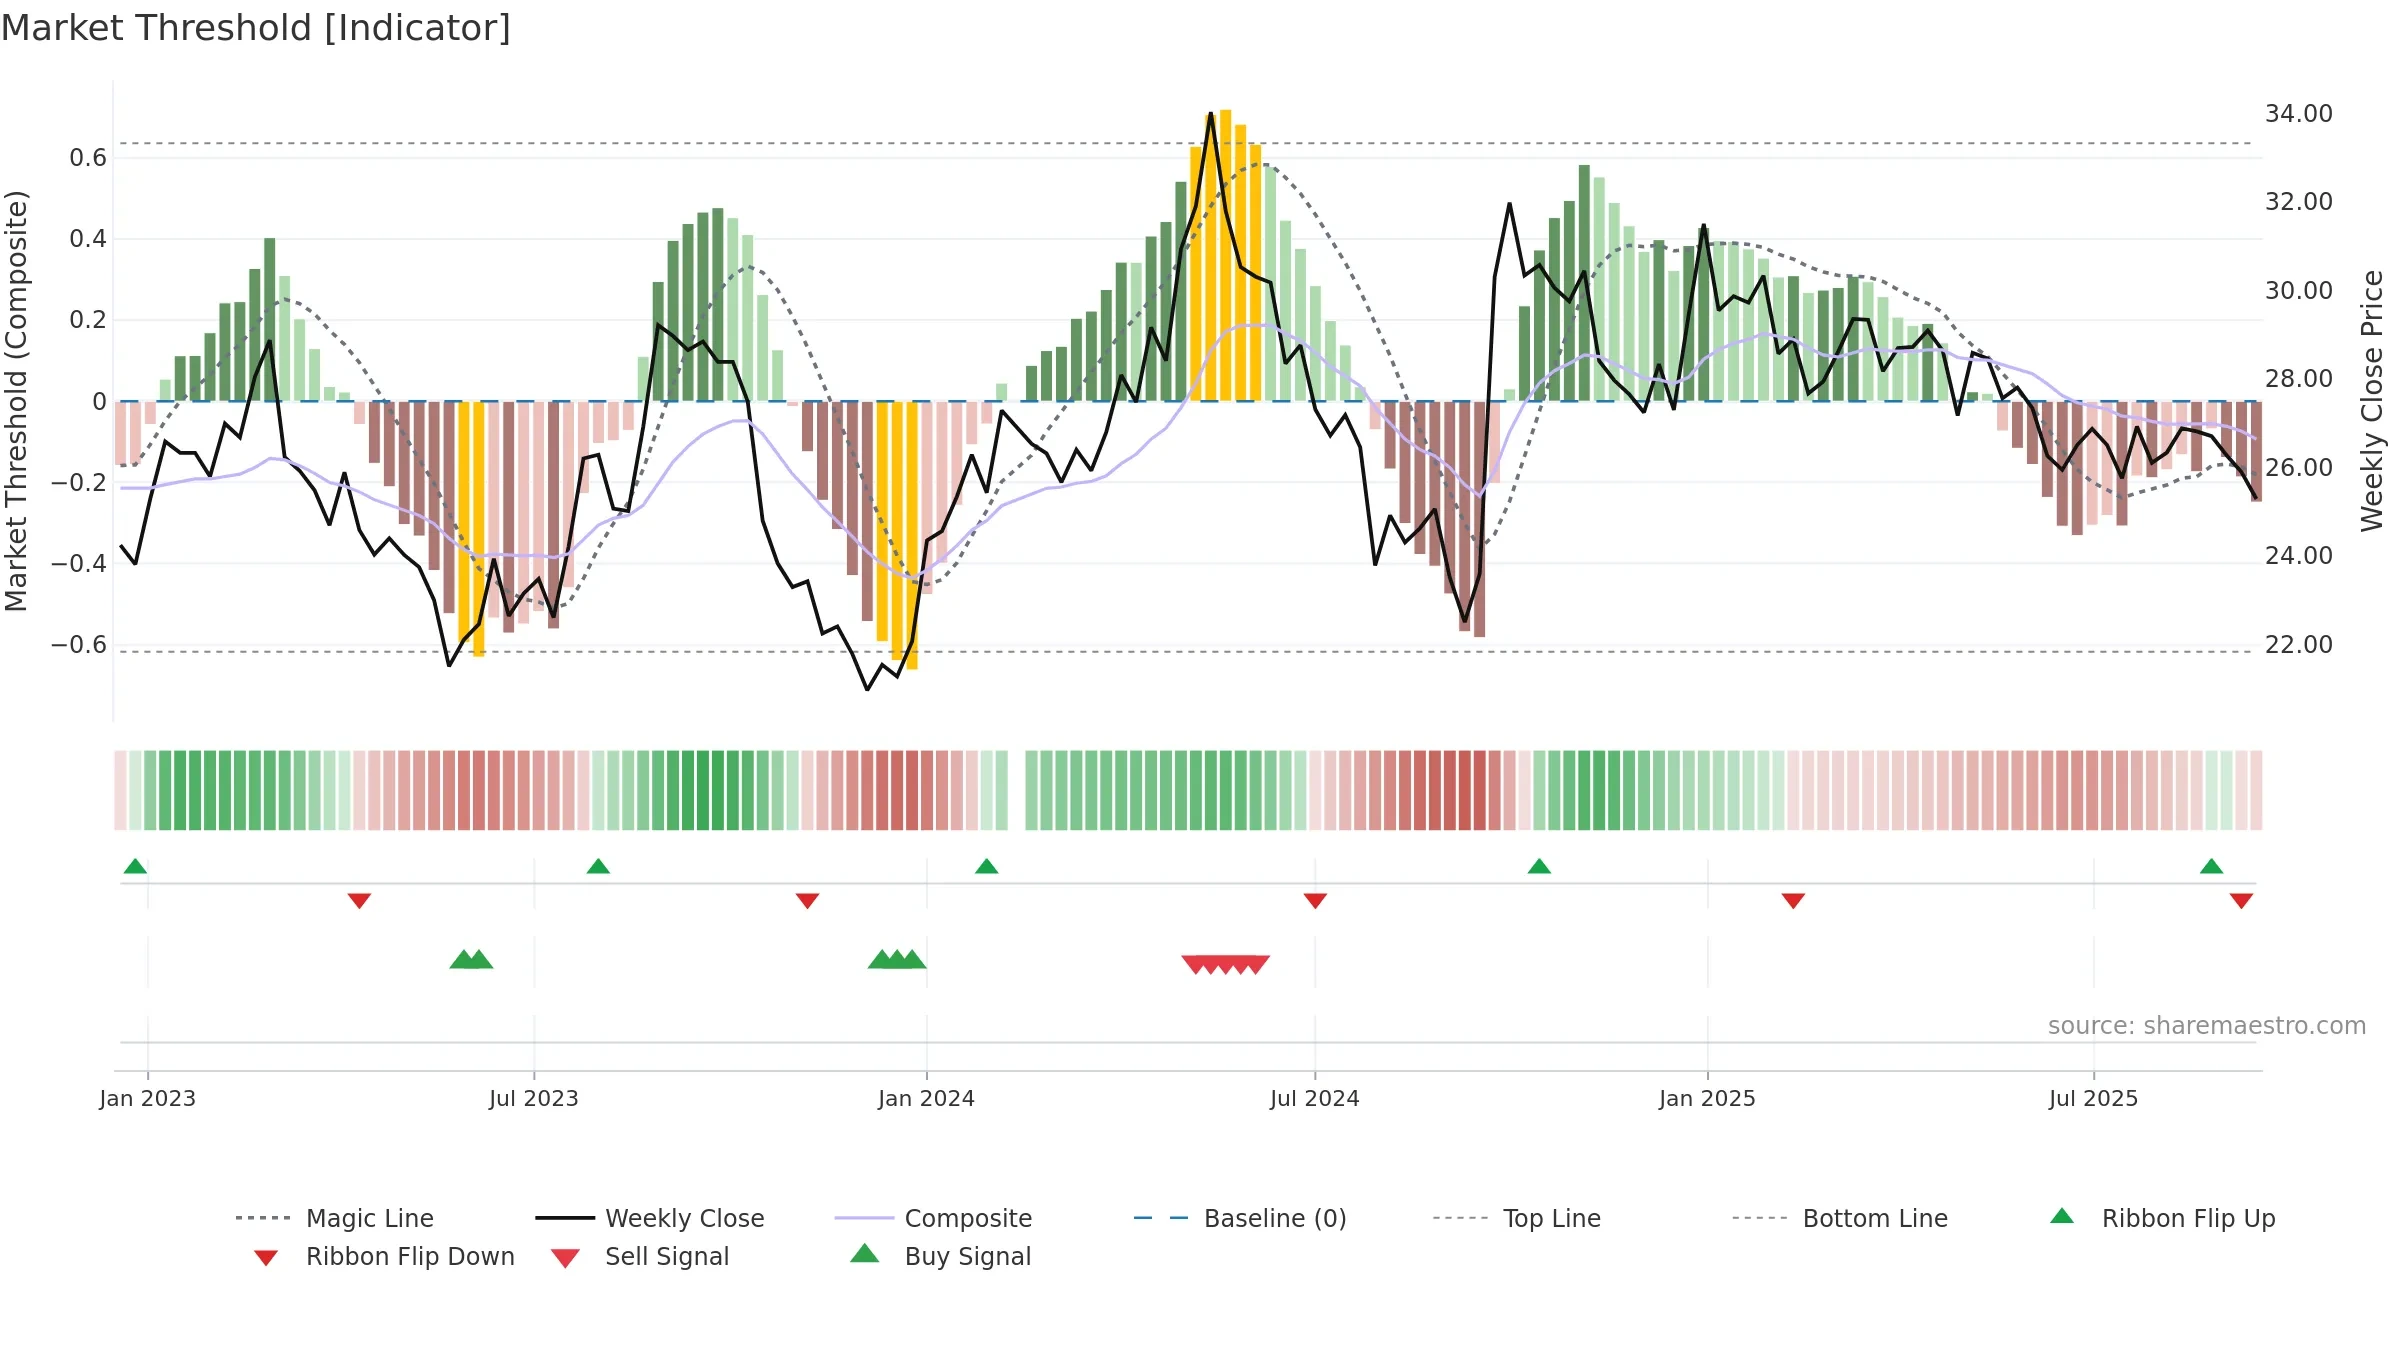Click the 0.6 composite axis label
Viewport: 2400px width, 1350px height.
point(88,158)
